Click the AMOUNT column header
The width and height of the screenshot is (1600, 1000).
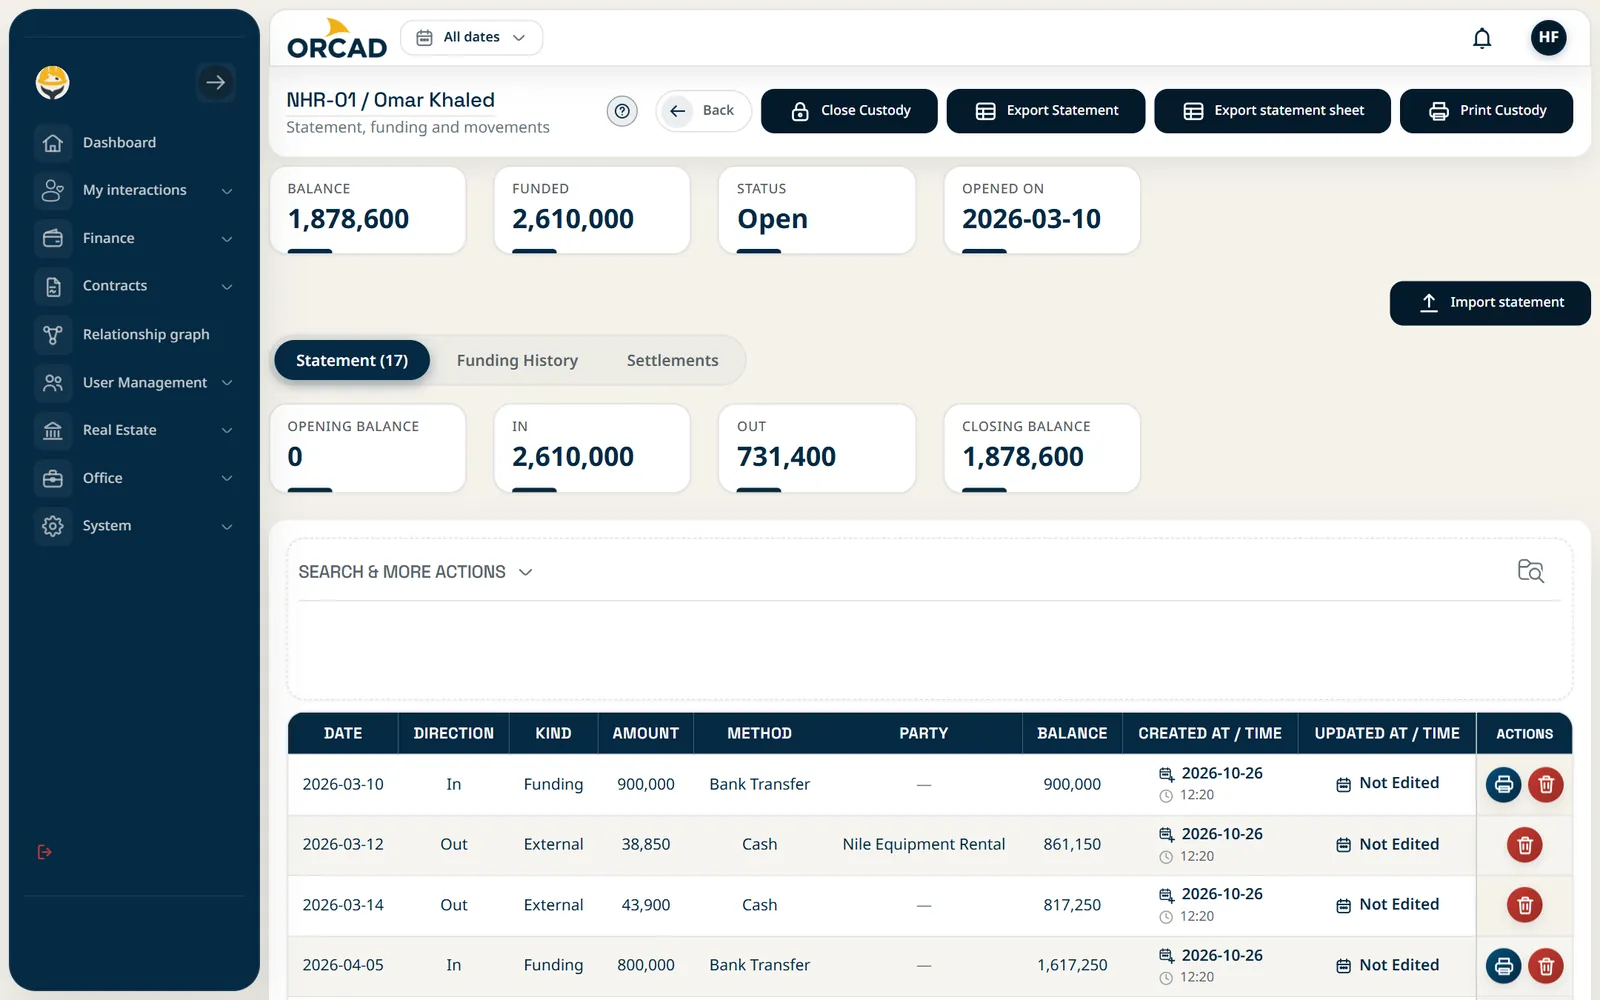pos(645,733)
